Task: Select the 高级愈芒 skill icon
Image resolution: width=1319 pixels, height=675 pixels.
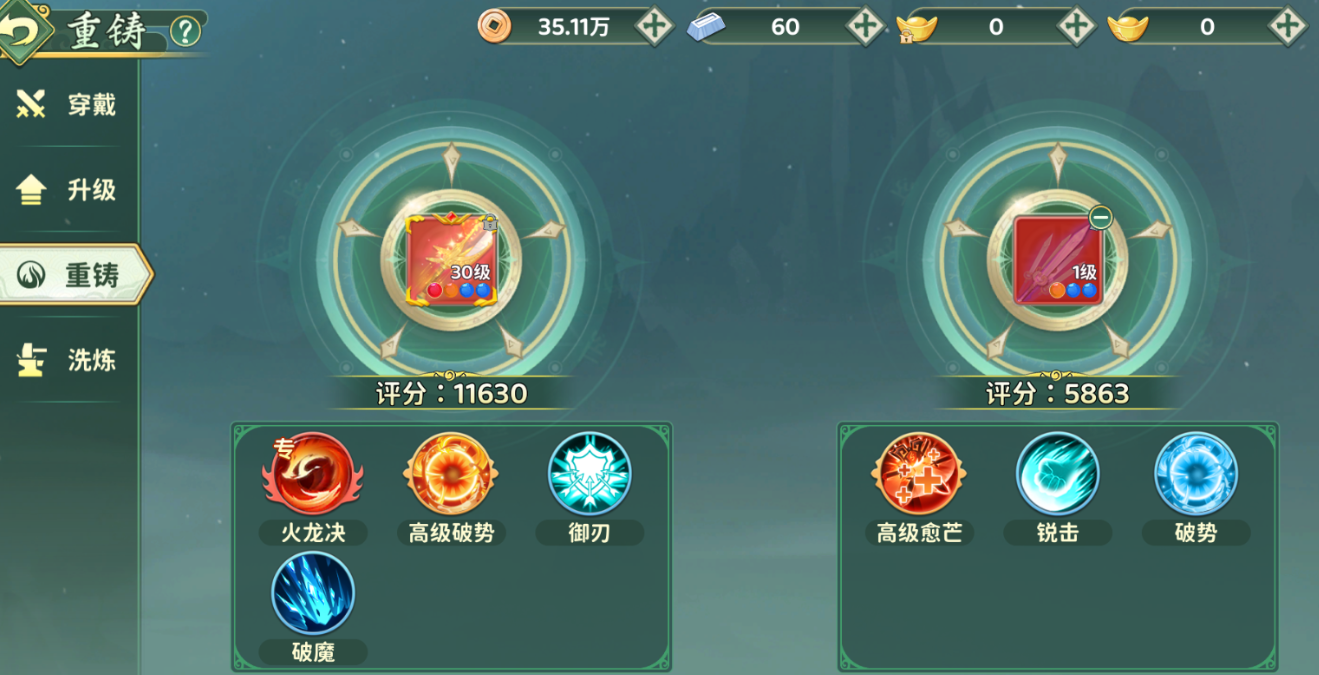Action: click(918, 474)
